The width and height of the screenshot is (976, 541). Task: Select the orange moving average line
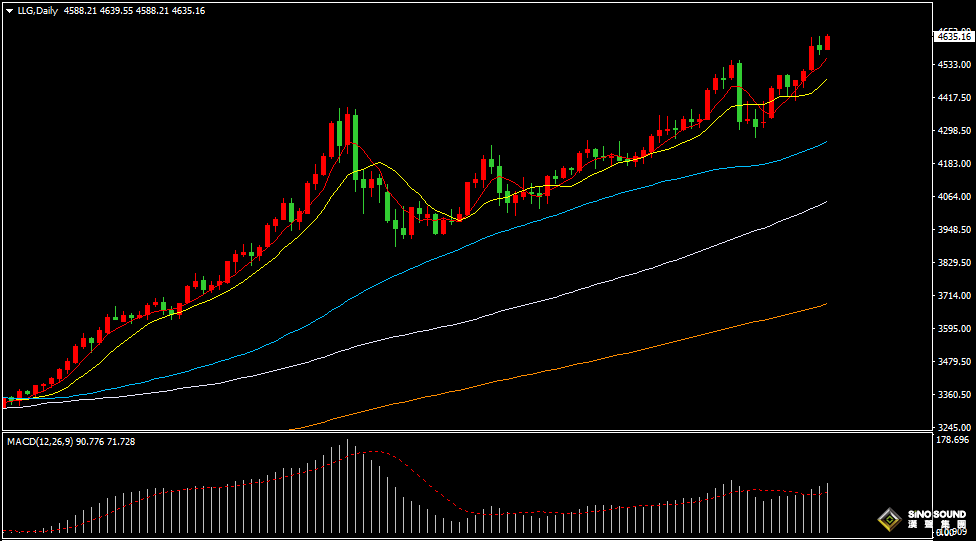click(x=600, y=357)
